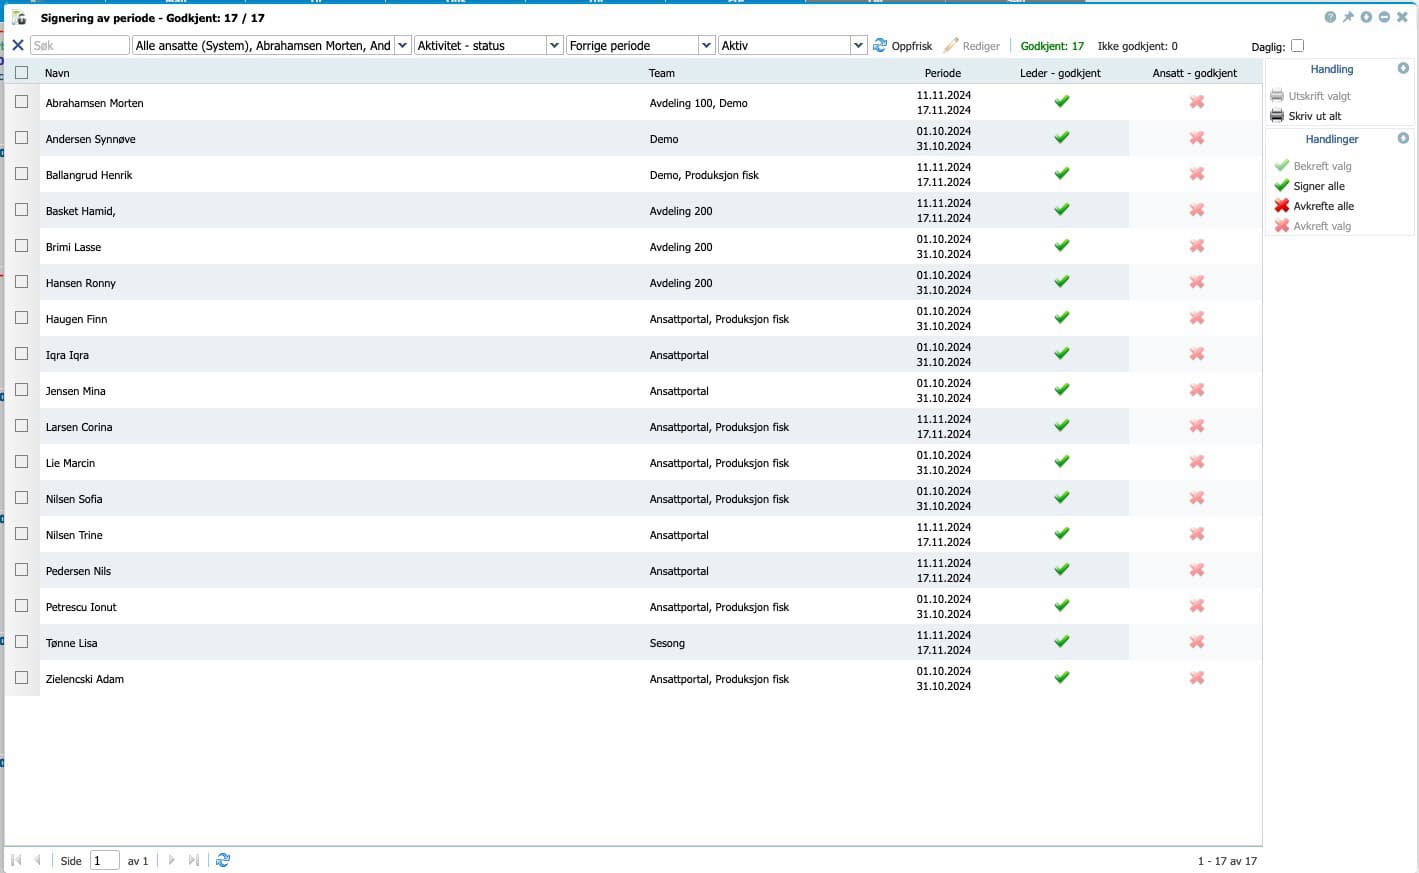This screenshot has height=873, width=1419.
Task: Click the Avkreft valg action
Action: [1322, 226]
